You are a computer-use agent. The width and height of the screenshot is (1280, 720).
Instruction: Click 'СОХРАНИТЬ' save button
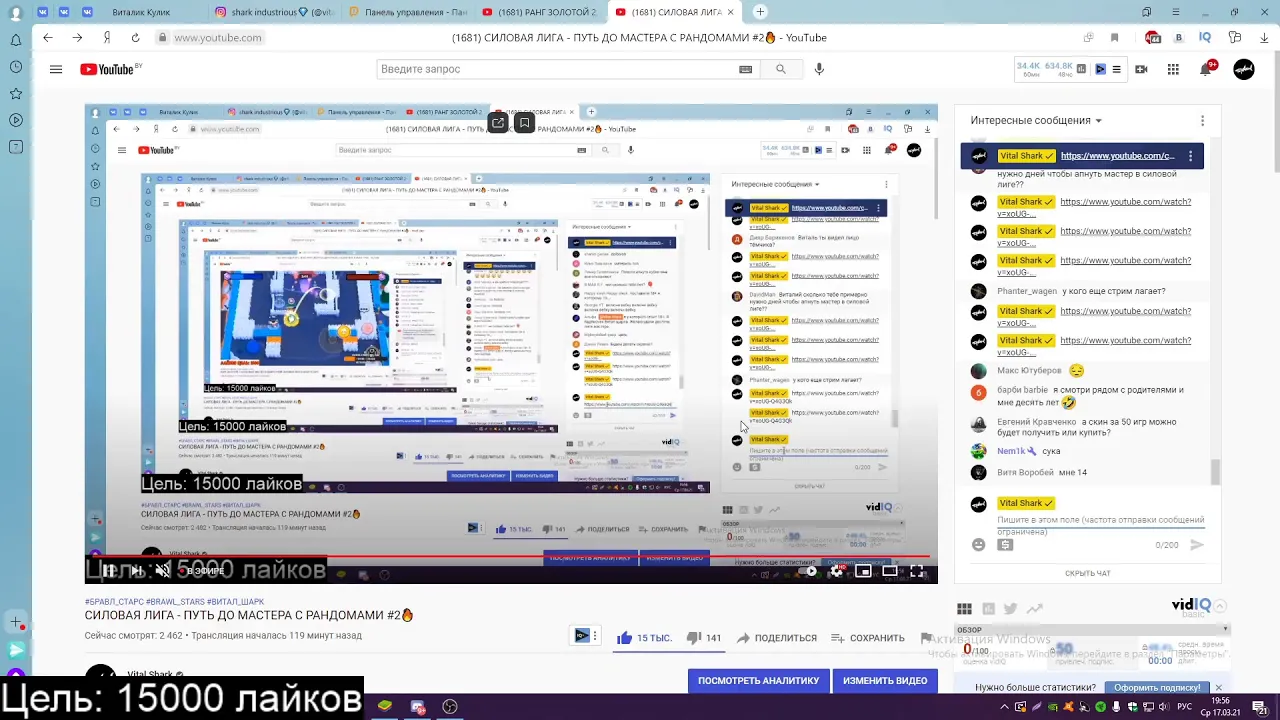pyautogui.click(x=868, y=638)
